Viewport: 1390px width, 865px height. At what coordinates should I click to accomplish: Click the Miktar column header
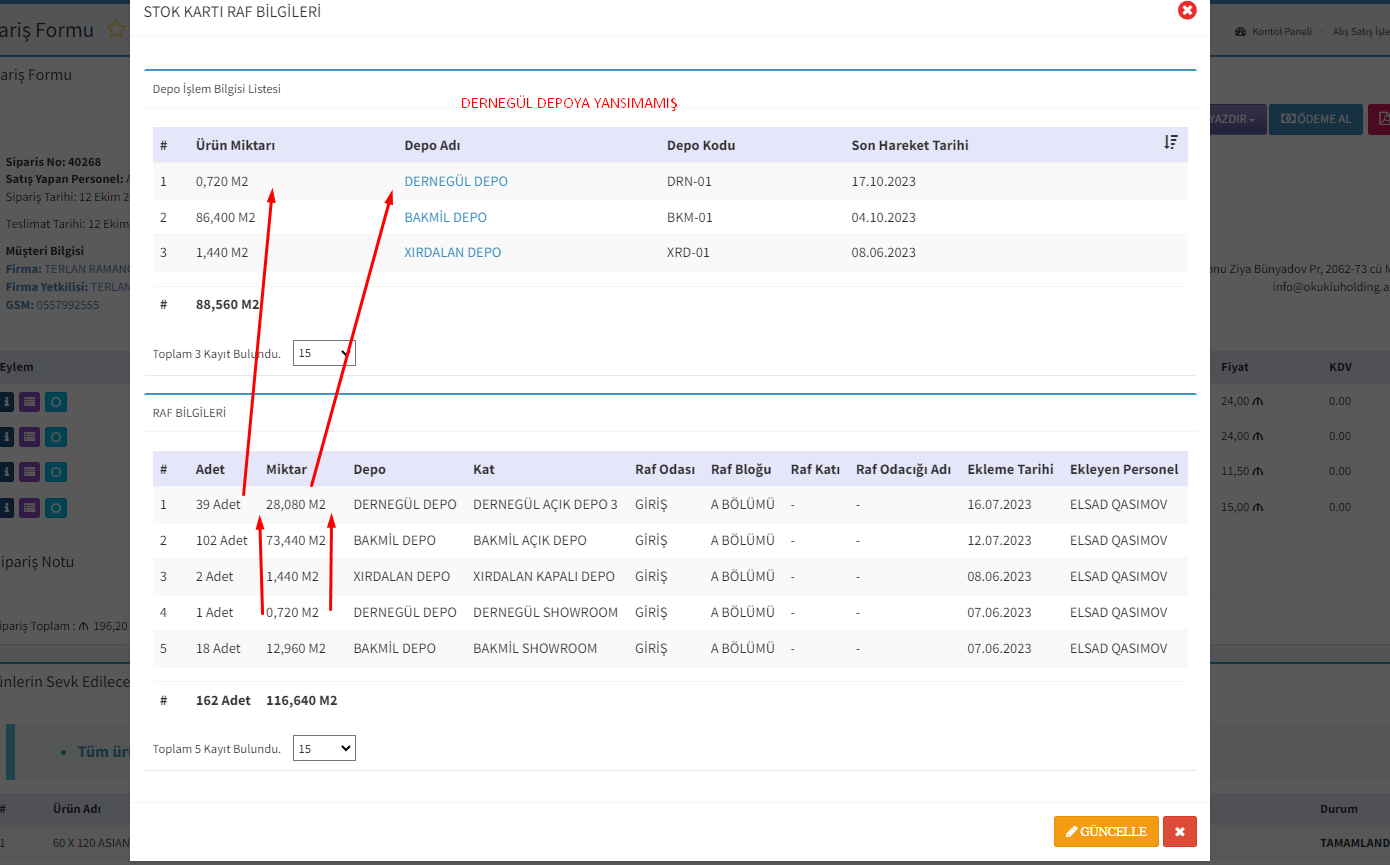[x=286, y=469]
